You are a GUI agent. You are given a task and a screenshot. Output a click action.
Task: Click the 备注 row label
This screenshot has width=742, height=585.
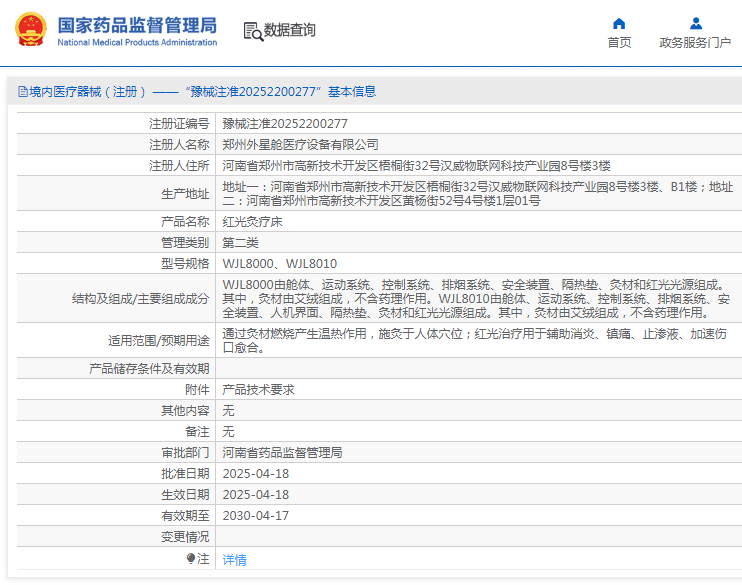click(197, 432)
